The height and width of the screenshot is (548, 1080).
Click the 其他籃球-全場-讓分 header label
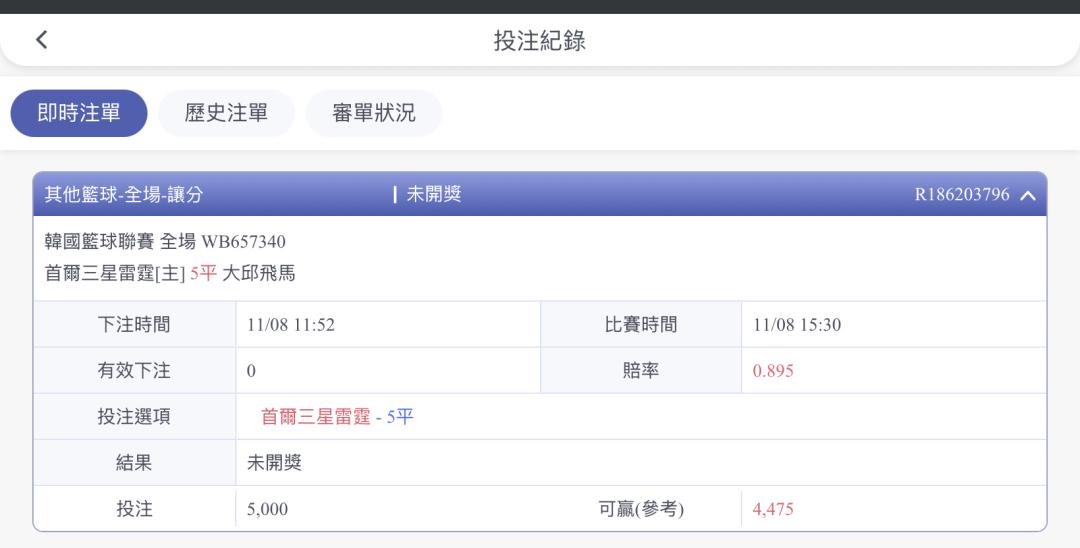point(124,195)
